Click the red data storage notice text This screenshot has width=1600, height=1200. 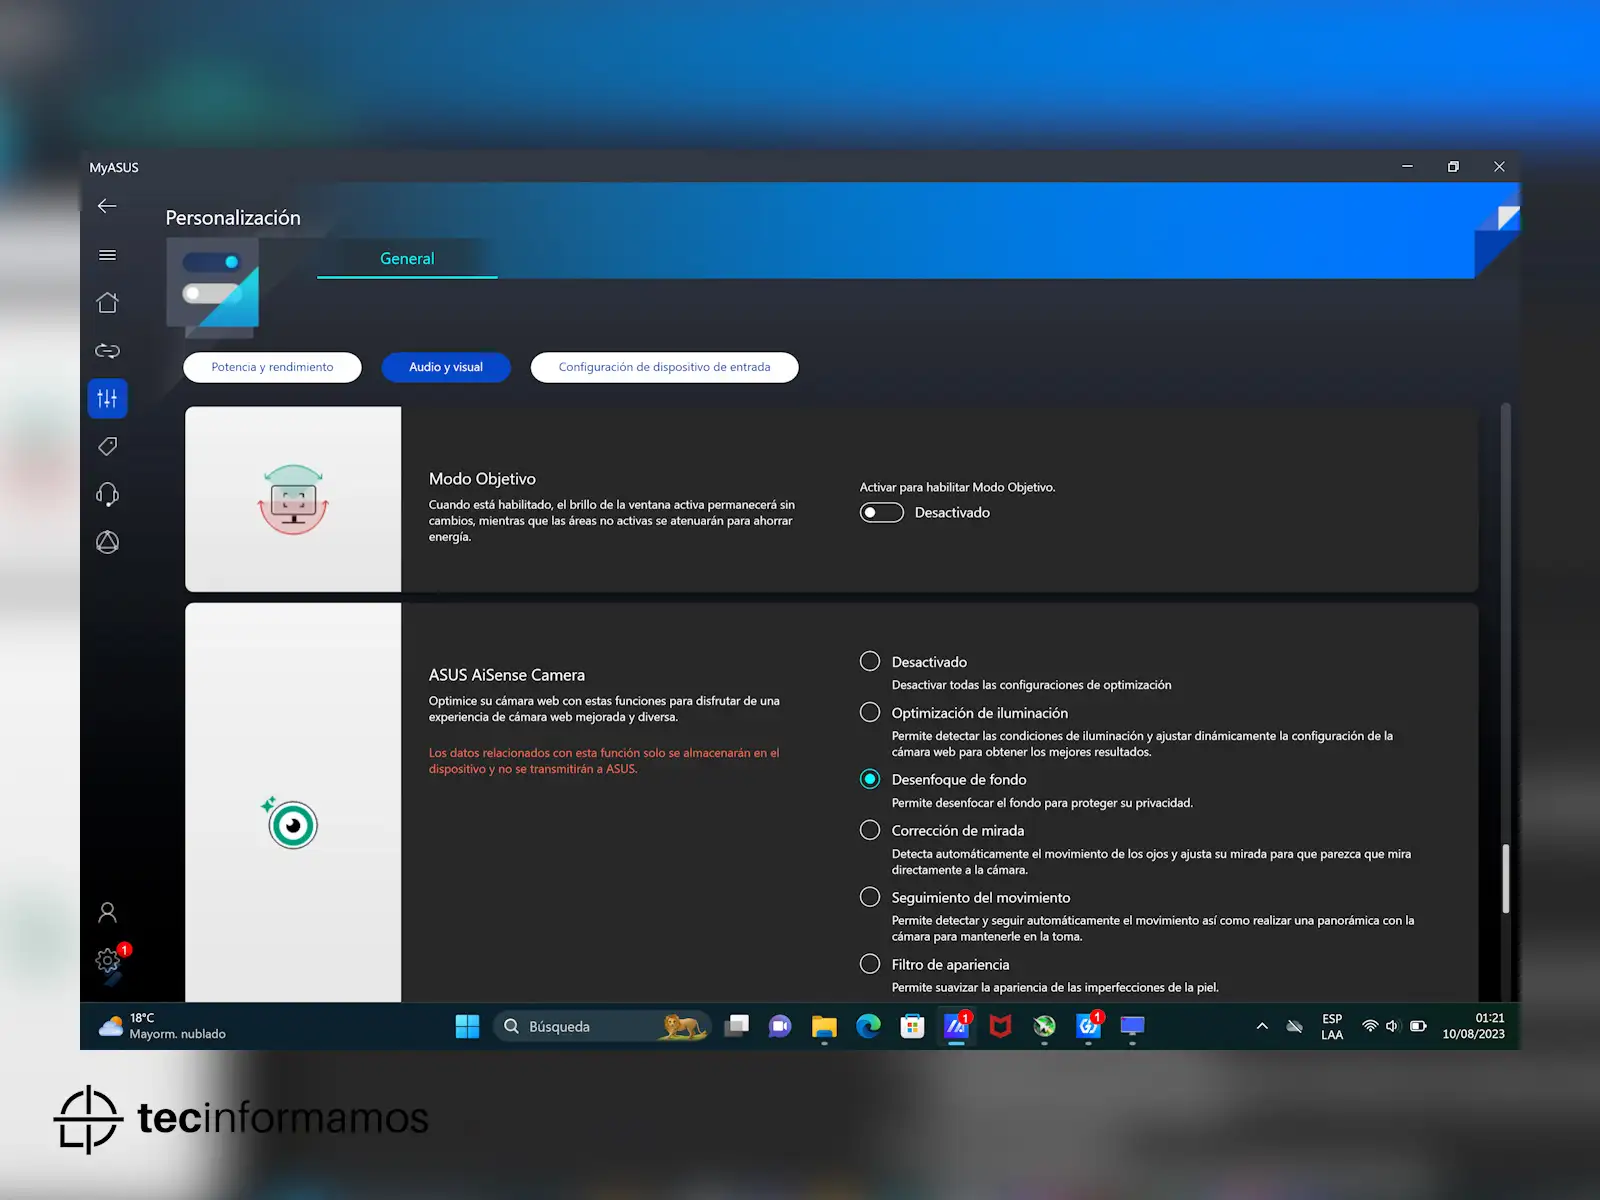pos(604,761)
